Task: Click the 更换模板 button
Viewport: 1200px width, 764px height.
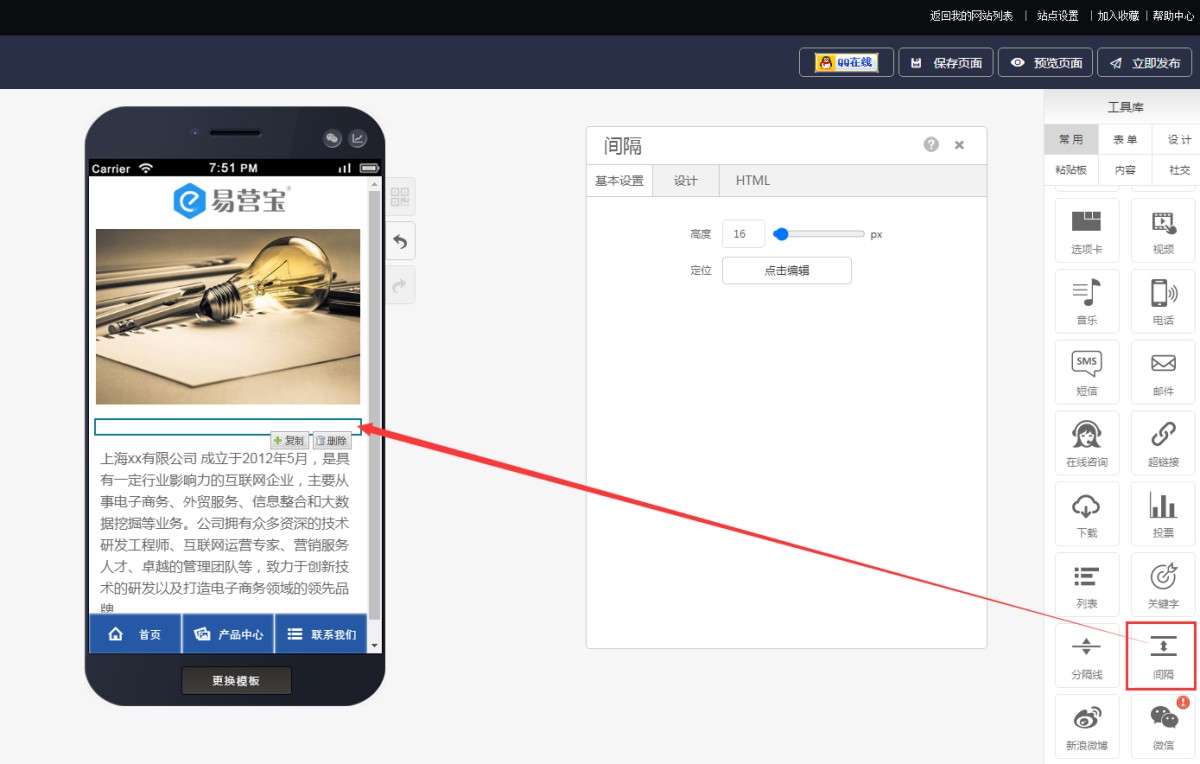Action: 236,680
